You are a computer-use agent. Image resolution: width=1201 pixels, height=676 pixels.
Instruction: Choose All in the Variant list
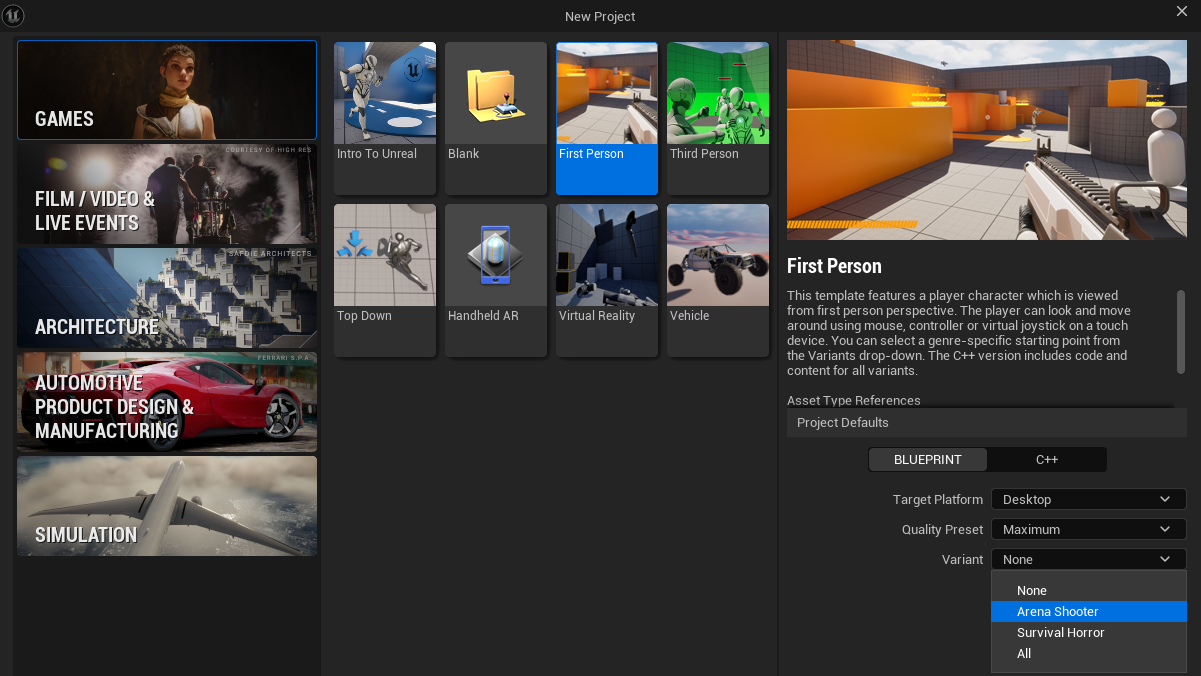[x=1088, y=654]
